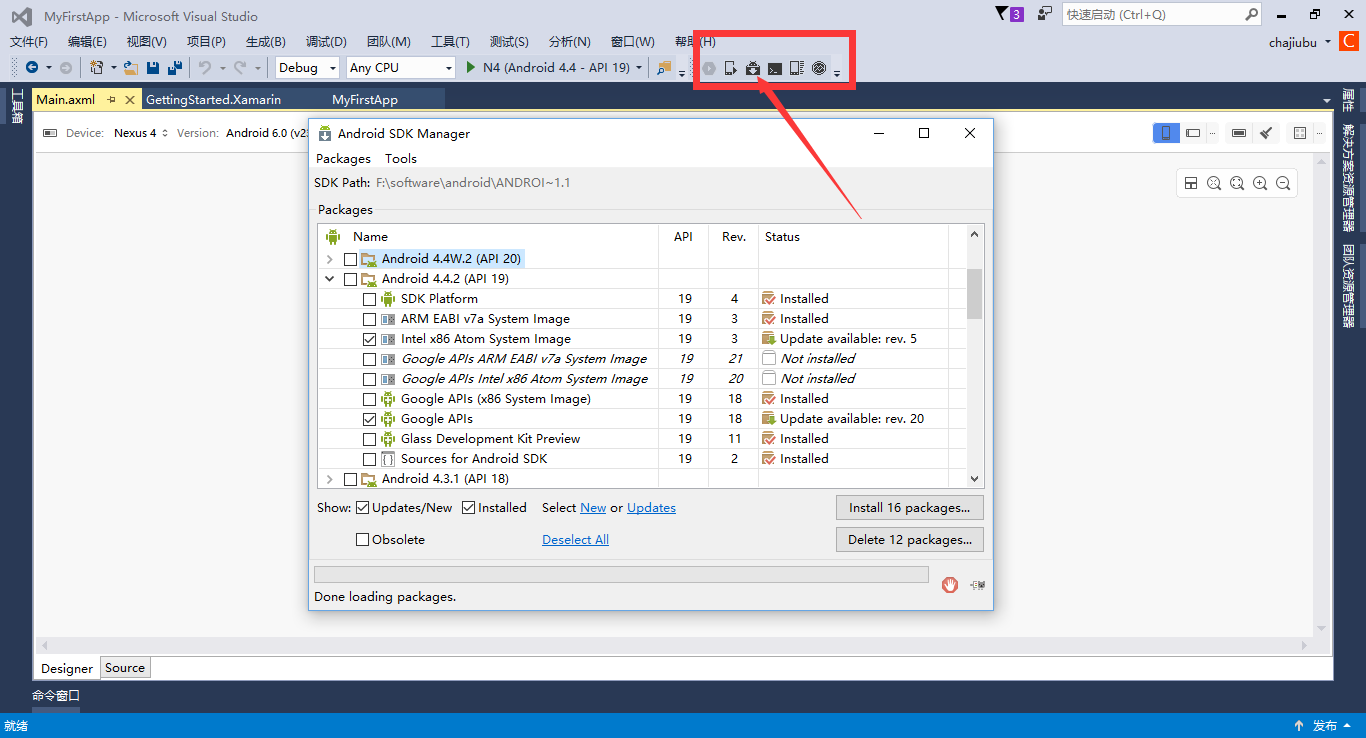Enable the Obsolete checkbox

363,540
